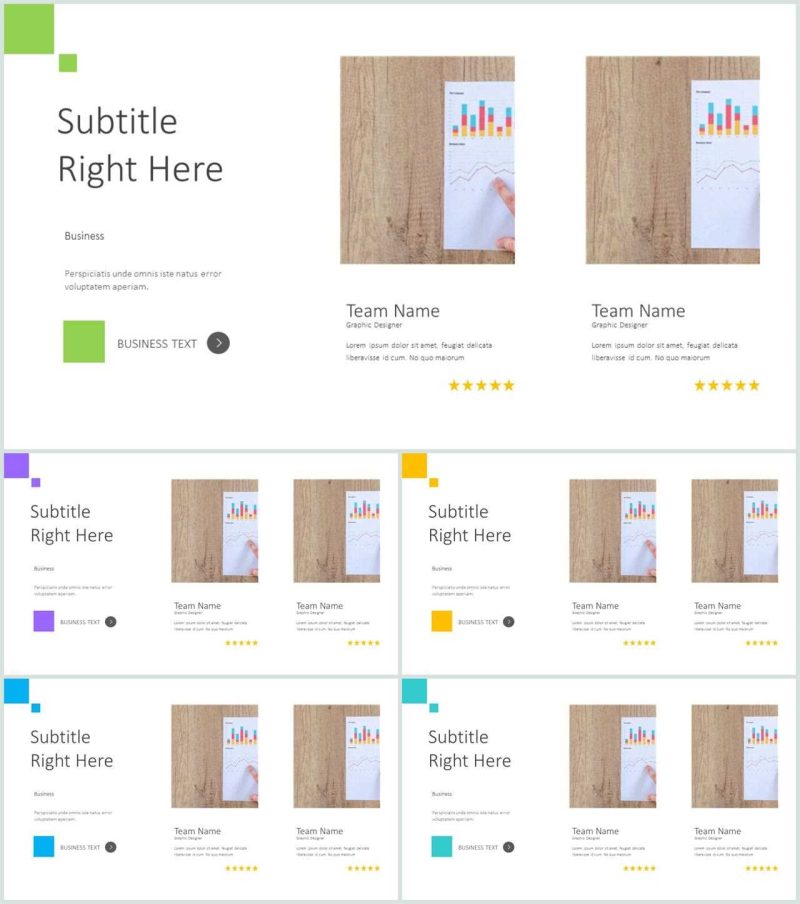The image size is (800, 904).
Task: Select the second Team Name heading in main slide
Action: (638, 311)
